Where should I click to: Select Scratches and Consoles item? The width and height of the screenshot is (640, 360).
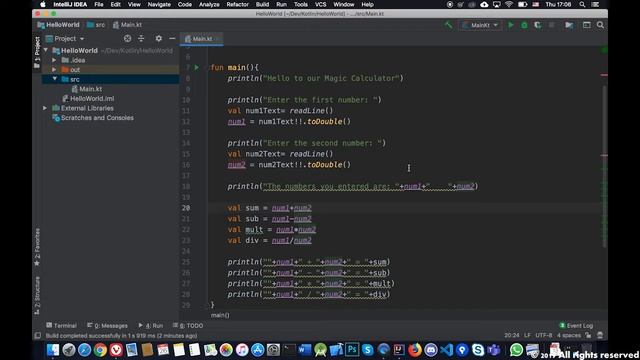93,118
